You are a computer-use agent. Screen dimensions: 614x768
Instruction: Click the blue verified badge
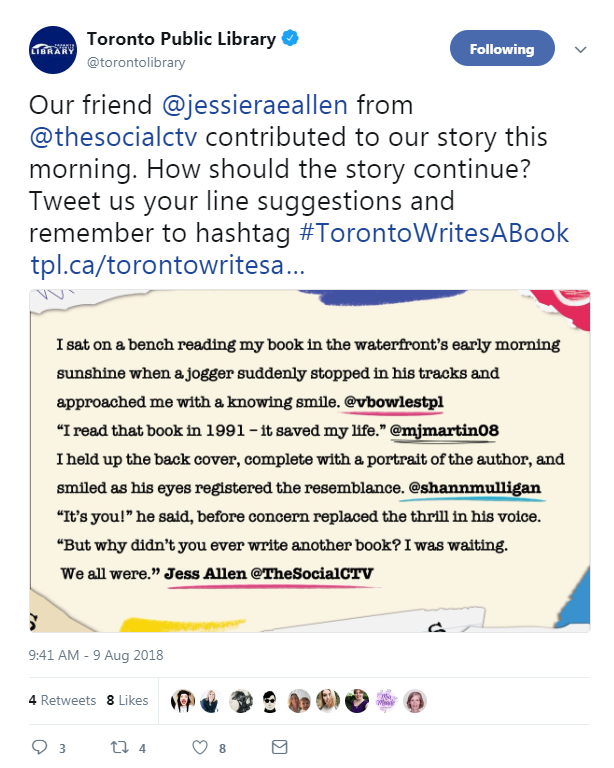pos(290,38)
